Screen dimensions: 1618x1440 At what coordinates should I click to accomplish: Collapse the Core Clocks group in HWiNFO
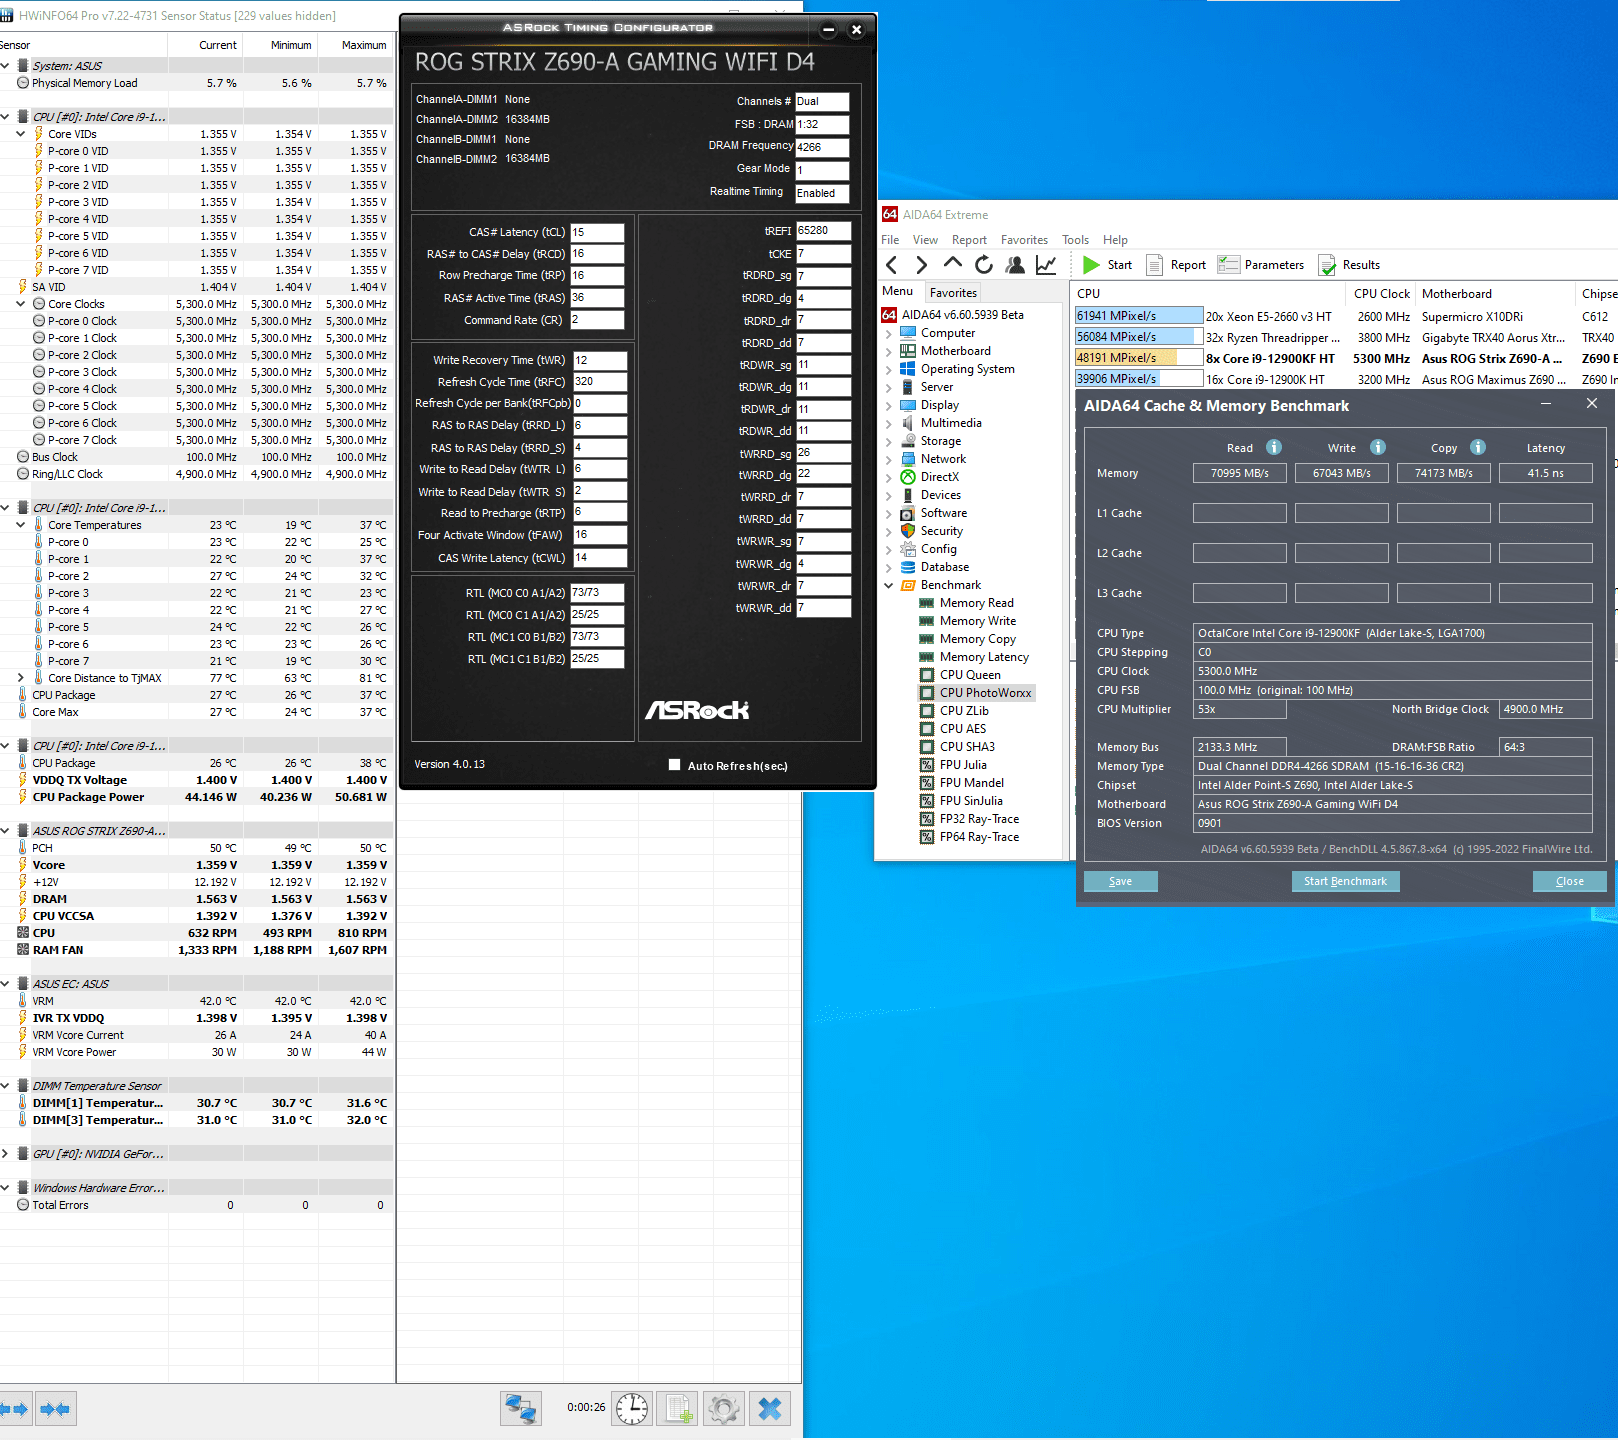click(x=21, y=304)
